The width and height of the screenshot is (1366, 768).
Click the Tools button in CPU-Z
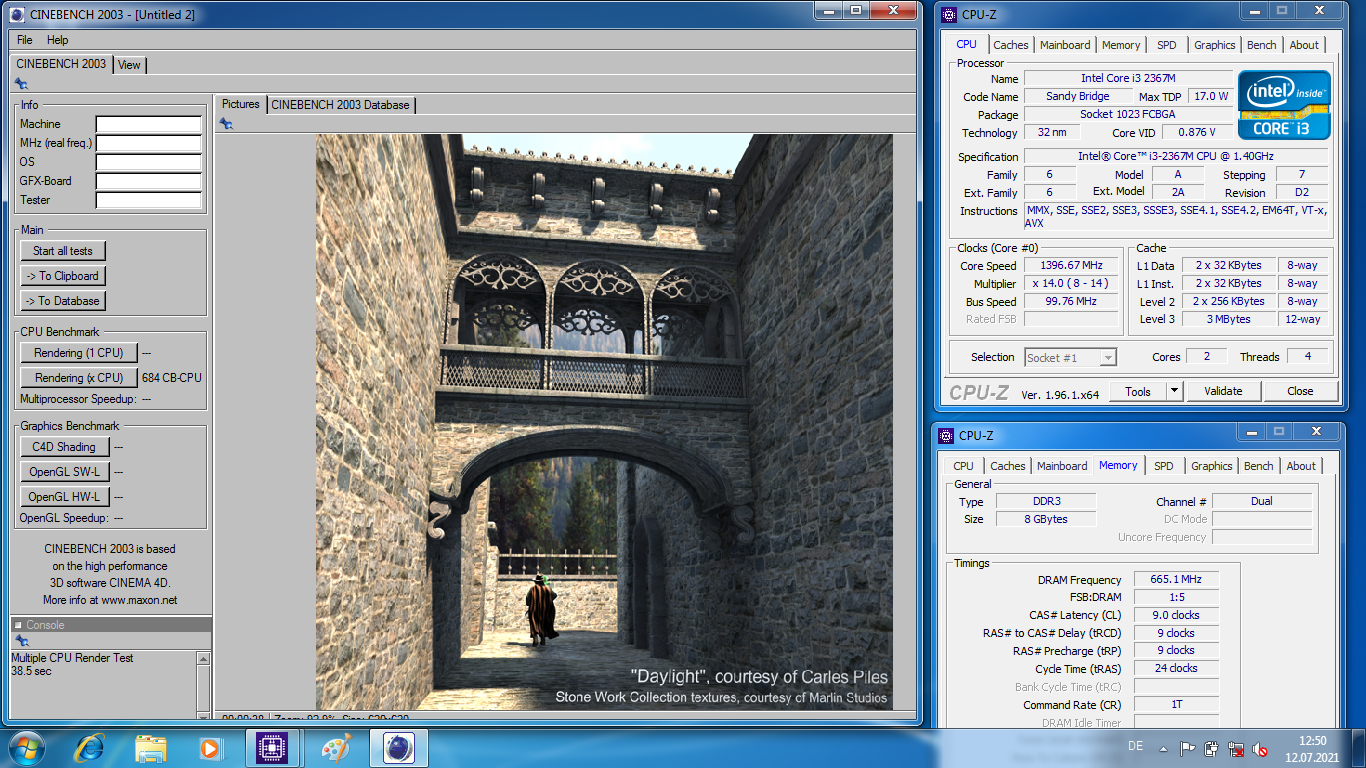[1138, 391]
